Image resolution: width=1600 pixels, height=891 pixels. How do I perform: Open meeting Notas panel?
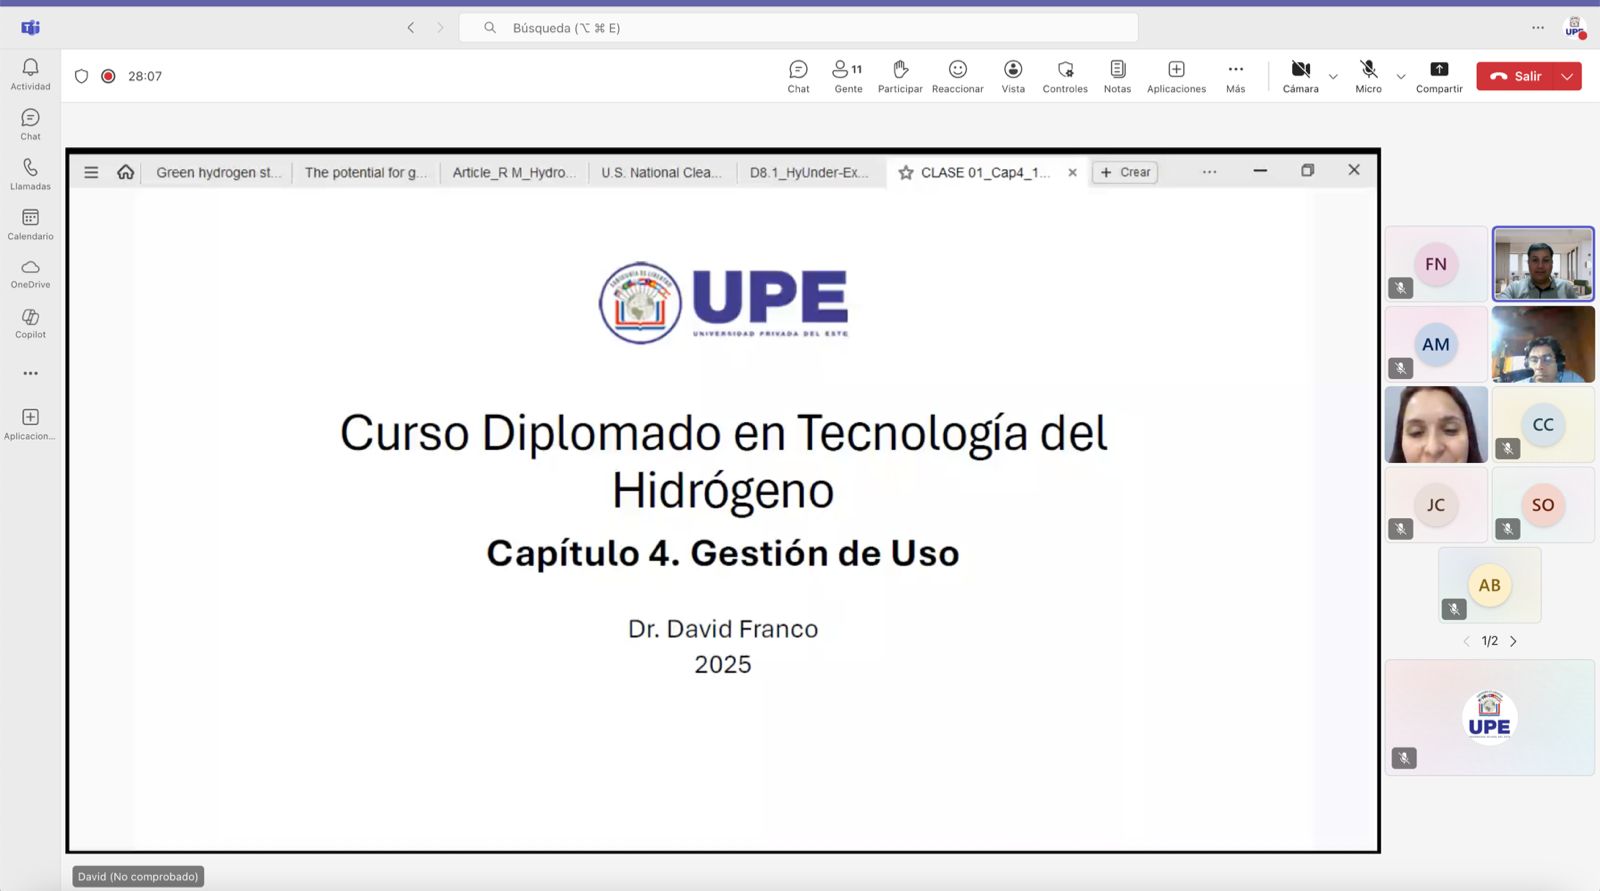pos(1117,76)
